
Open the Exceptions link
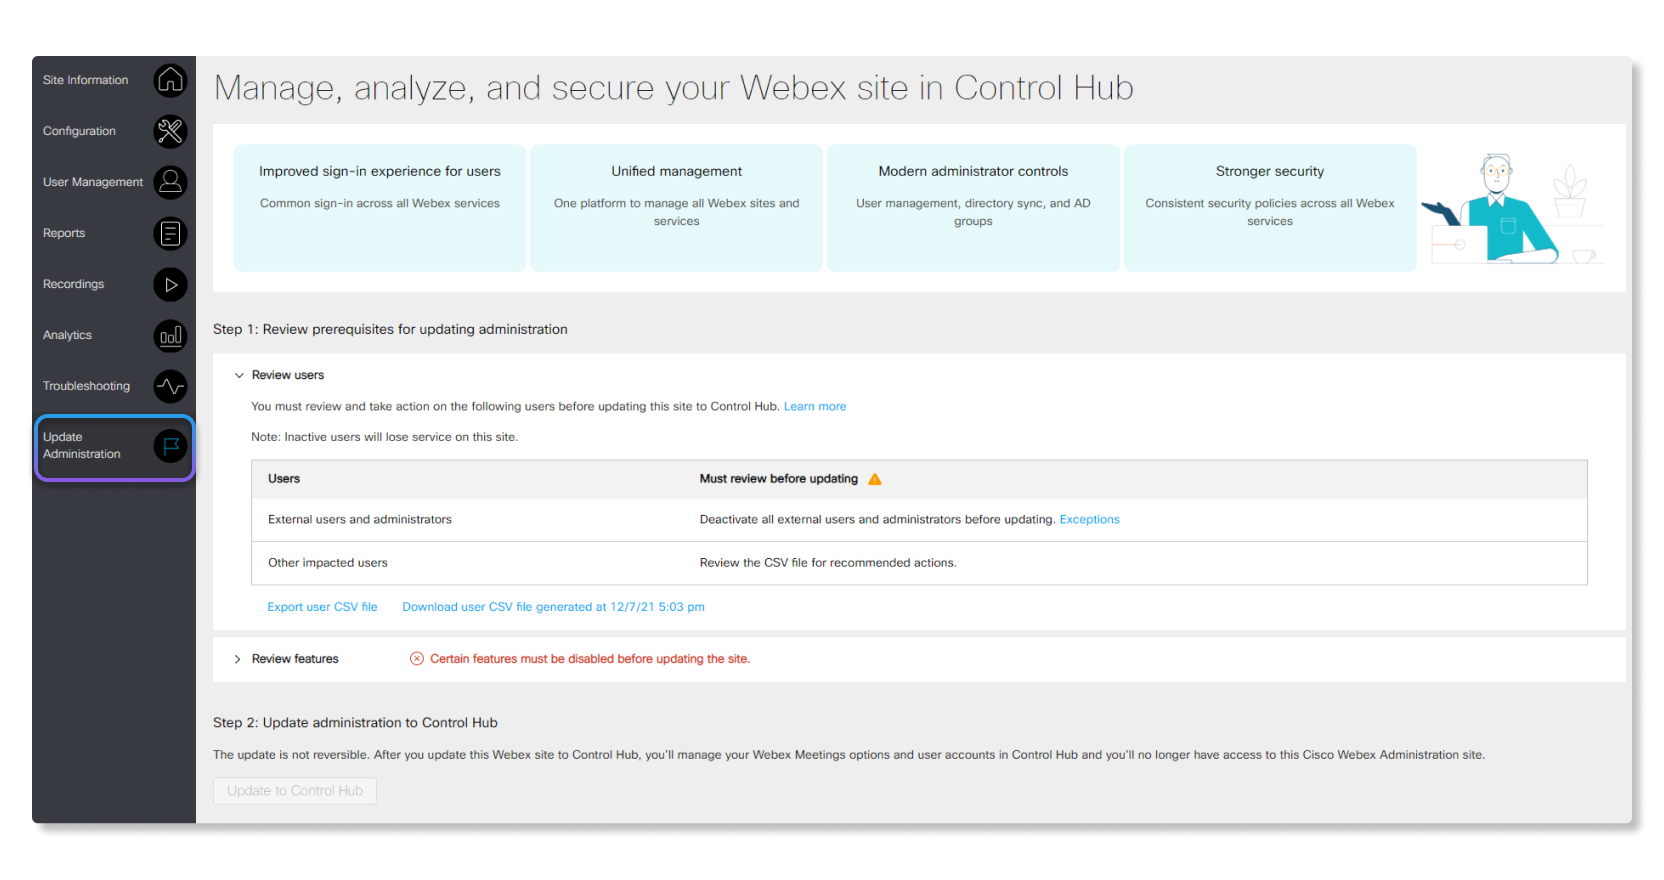click(1089, 520)
